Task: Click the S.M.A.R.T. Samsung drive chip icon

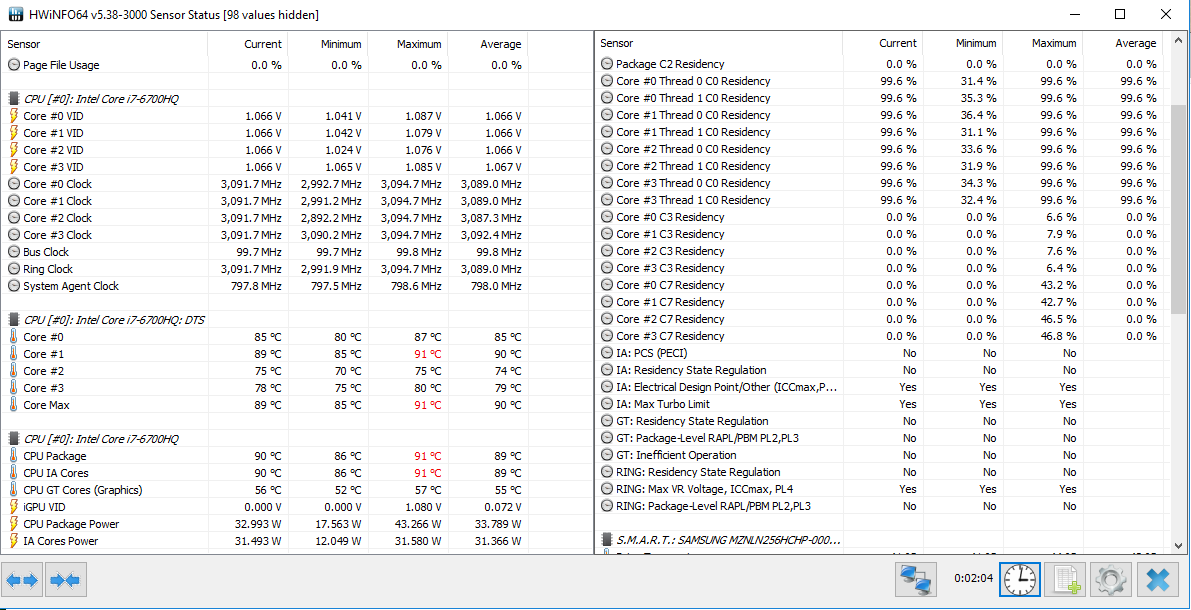Action: tap(606, 540)
